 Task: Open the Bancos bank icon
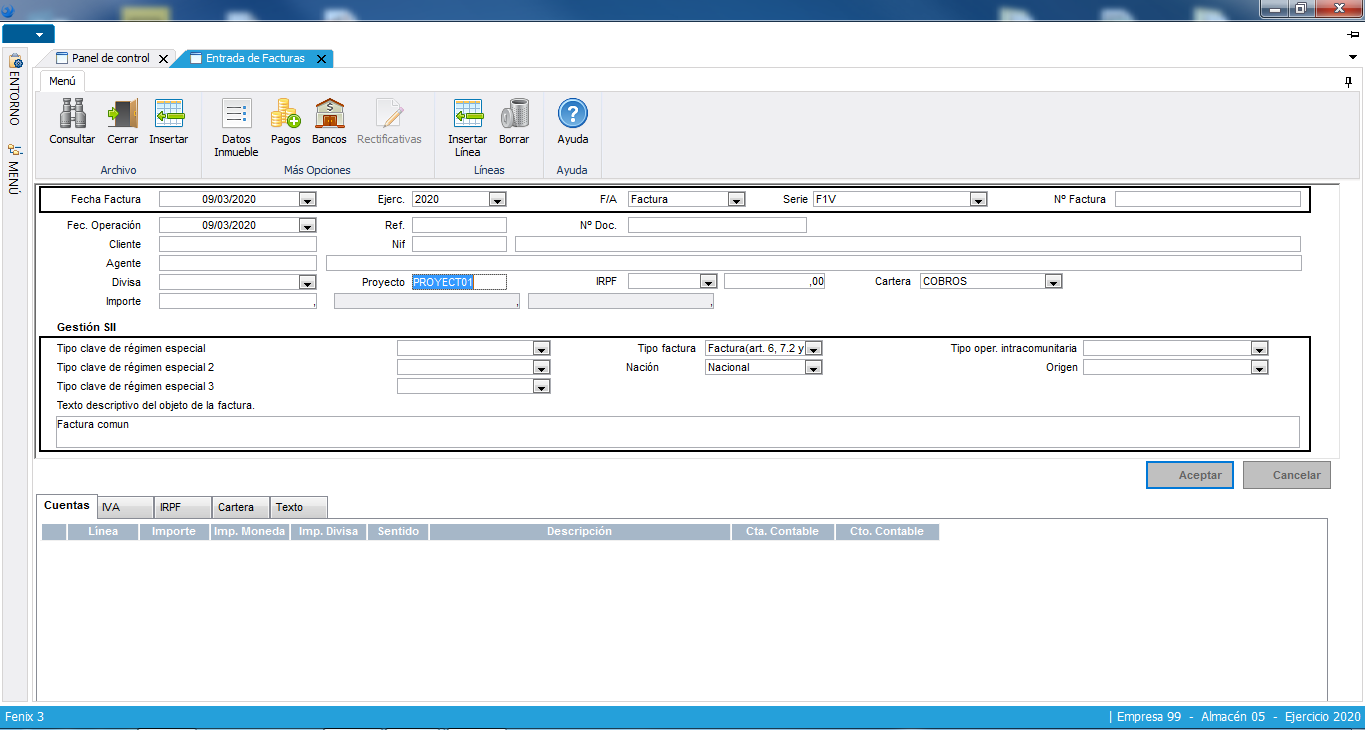click(x=329, y=114)
